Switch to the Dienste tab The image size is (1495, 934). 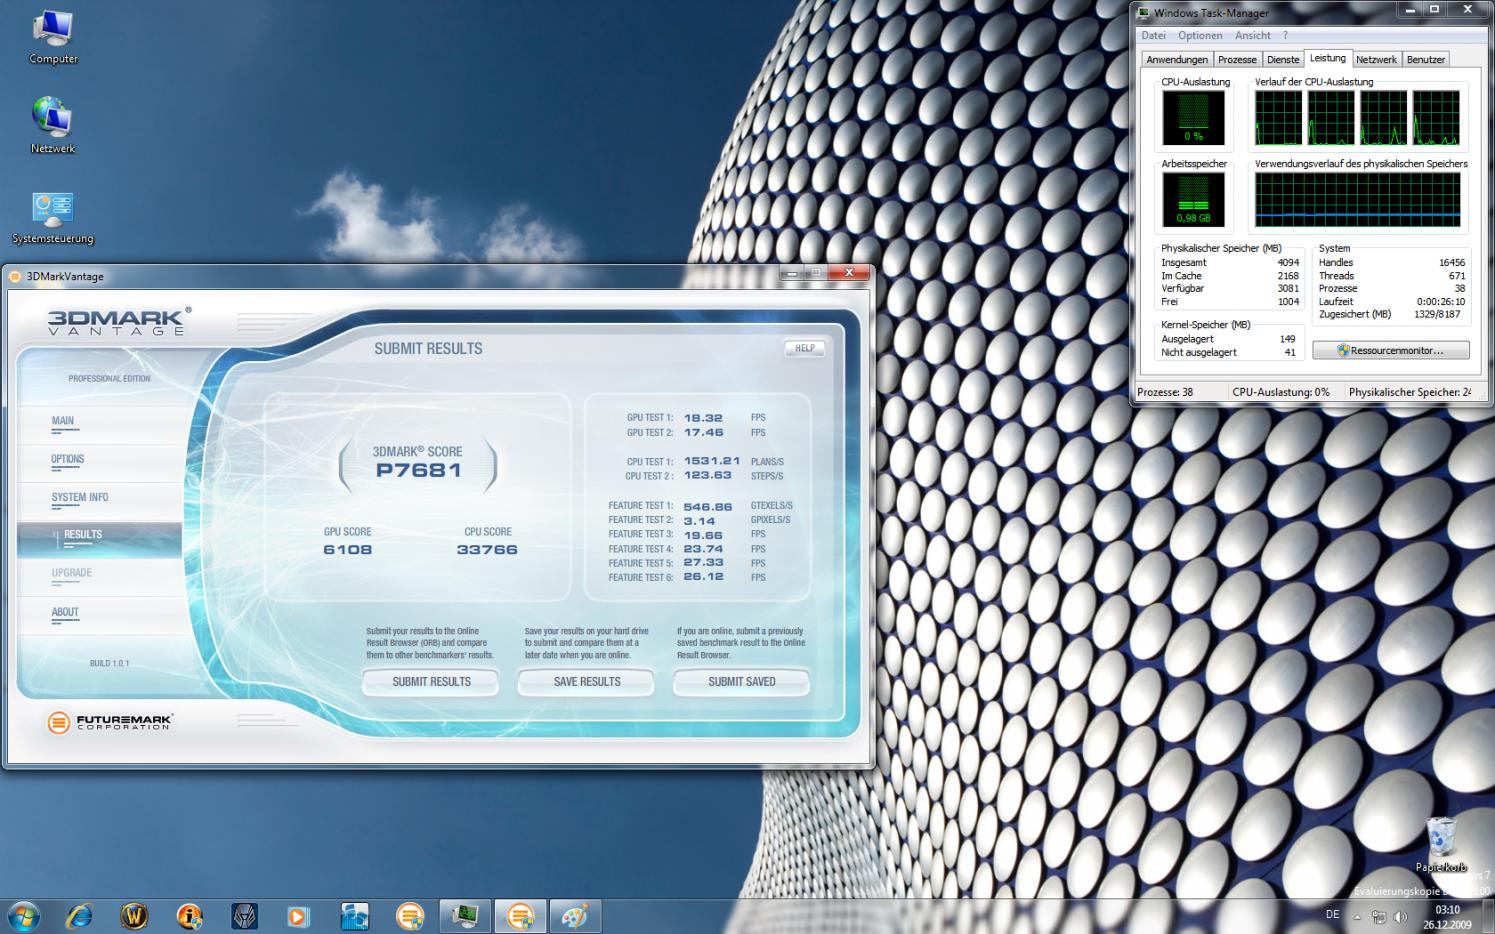(x=1283, y=59)
